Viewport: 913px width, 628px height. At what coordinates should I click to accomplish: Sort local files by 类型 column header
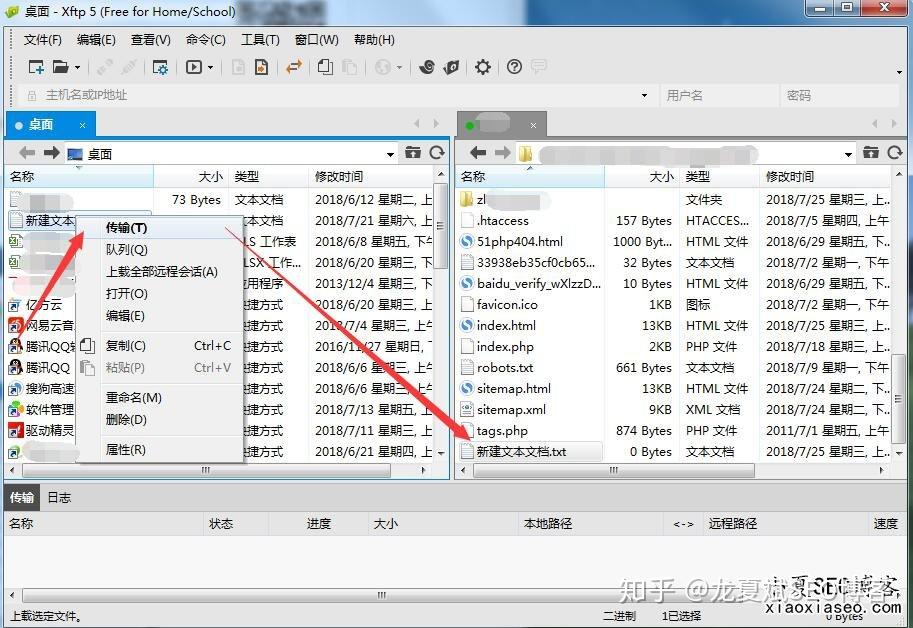click(x=269, y=176)
